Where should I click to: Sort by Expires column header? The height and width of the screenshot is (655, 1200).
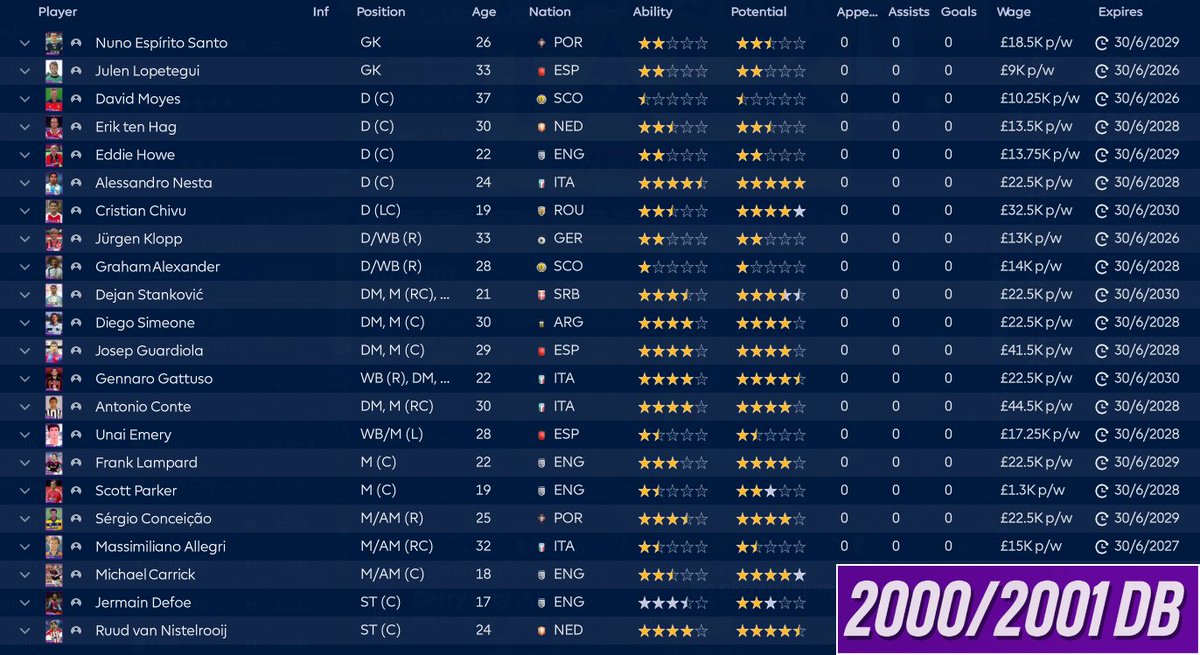tap(1122, 12)
